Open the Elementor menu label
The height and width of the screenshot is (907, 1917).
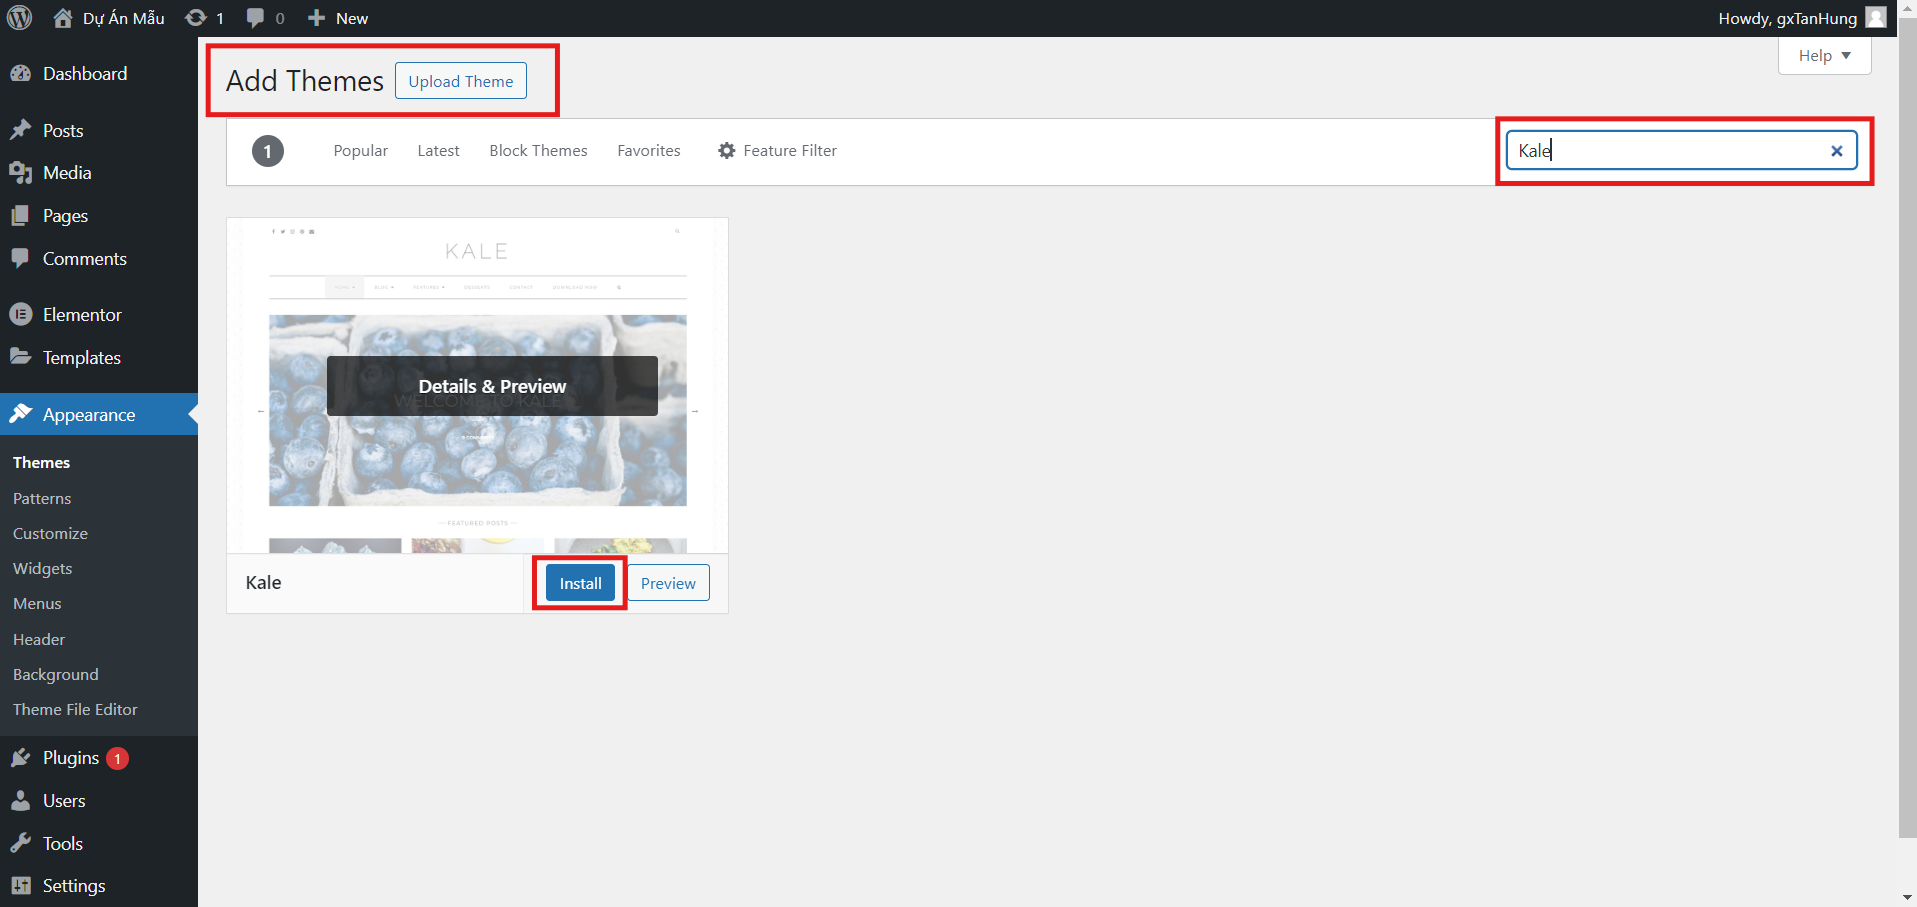click(x=82, y=315)
